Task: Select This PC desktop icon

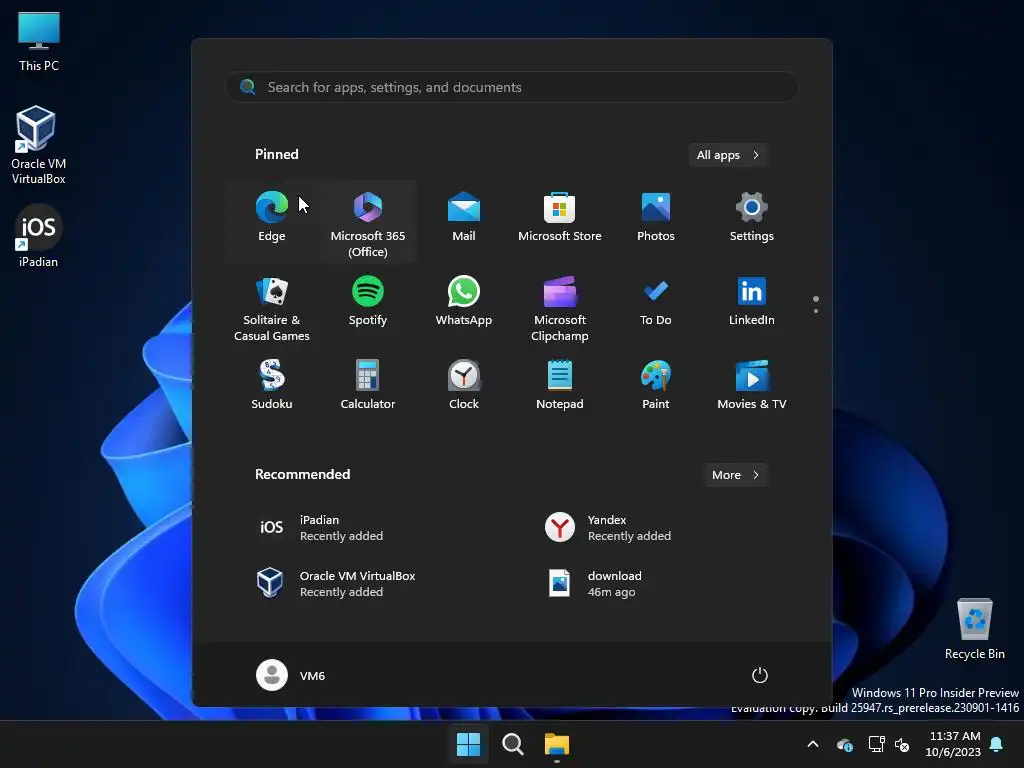Action: [x=39, y=42]
